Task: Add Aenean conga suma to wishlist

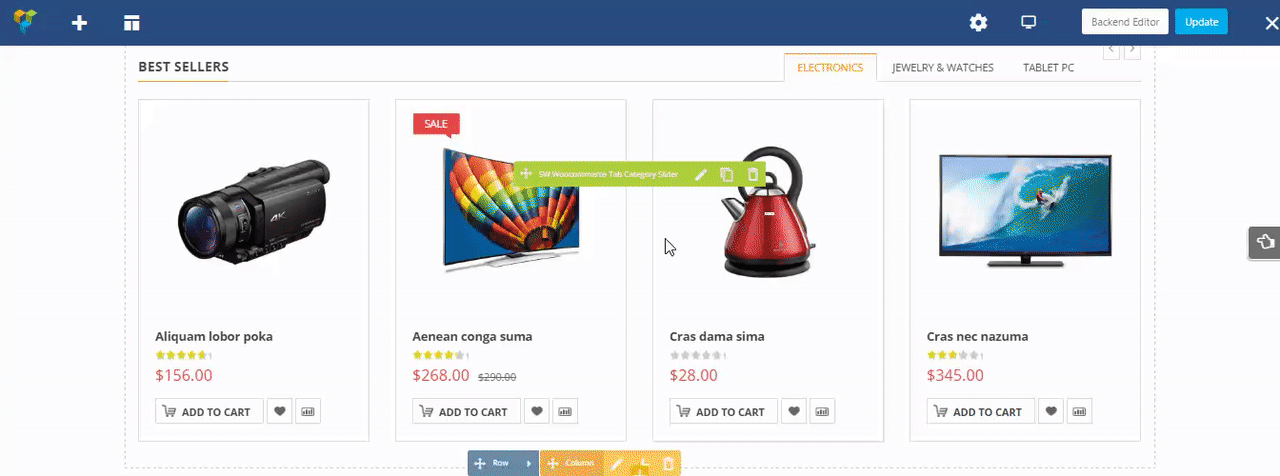Action: pos(537,411)
